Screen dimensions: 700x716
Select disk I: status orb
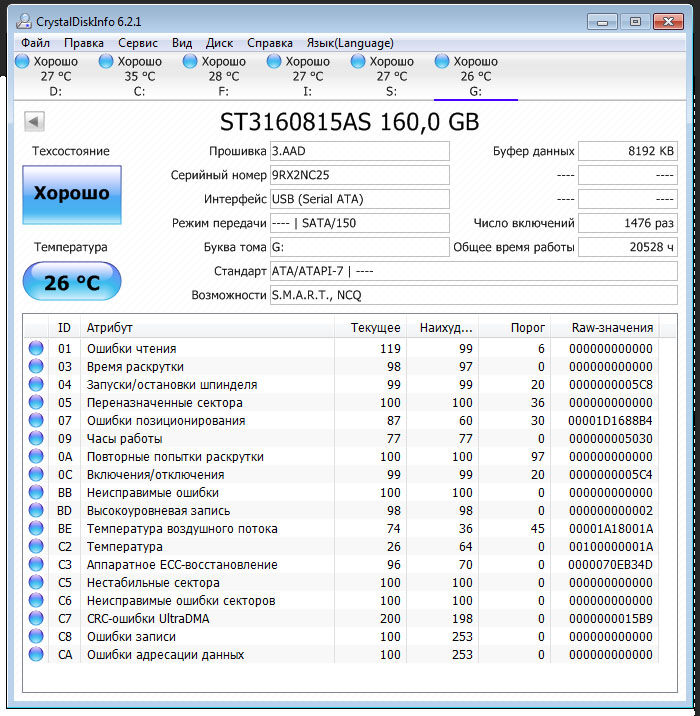tap(274, 61)
